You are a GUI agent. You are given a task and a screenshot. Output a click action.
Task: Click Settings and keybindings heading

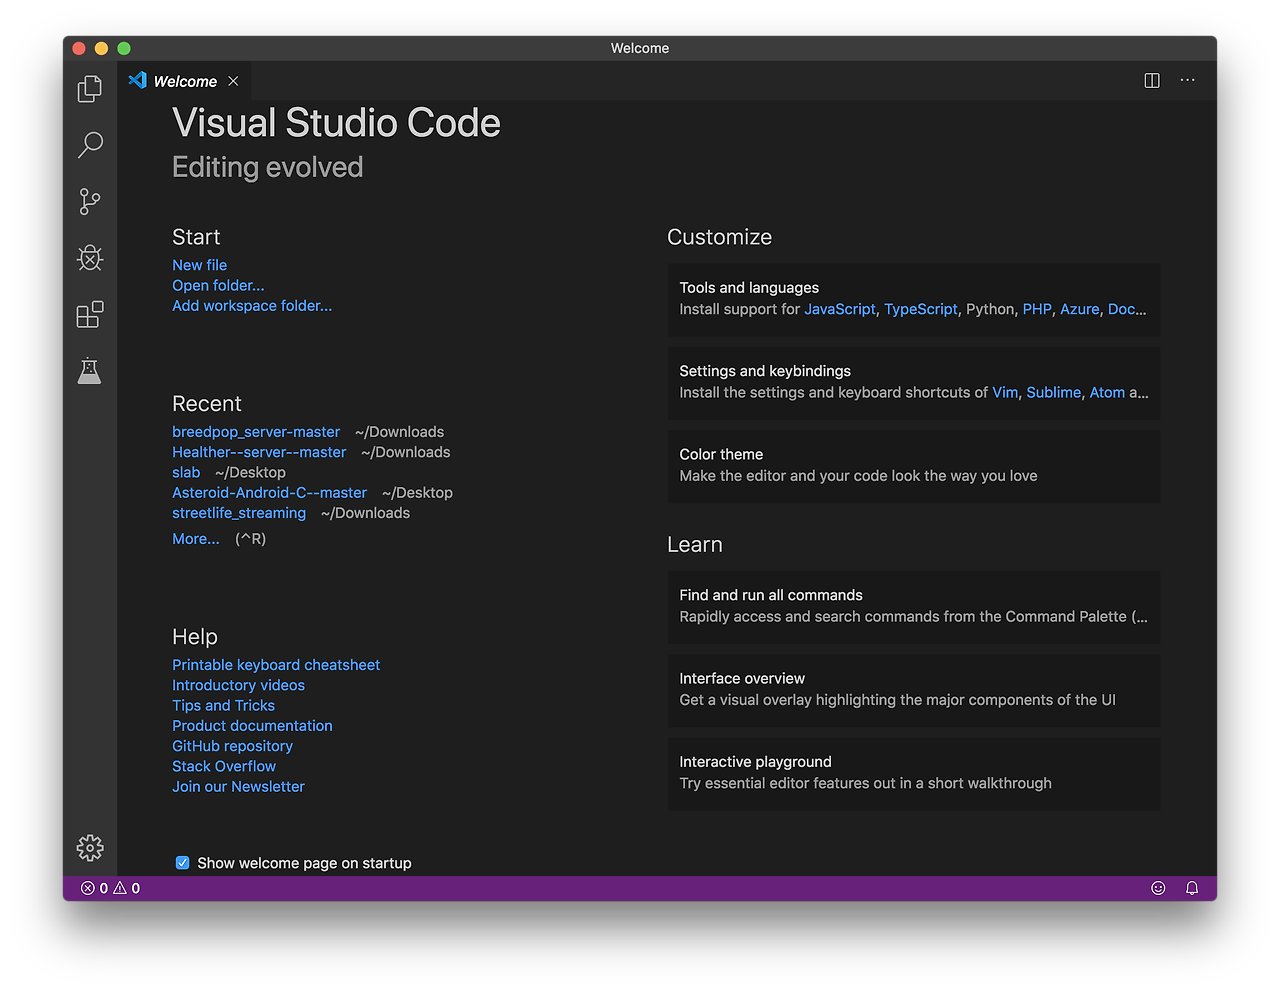(765, 371)
